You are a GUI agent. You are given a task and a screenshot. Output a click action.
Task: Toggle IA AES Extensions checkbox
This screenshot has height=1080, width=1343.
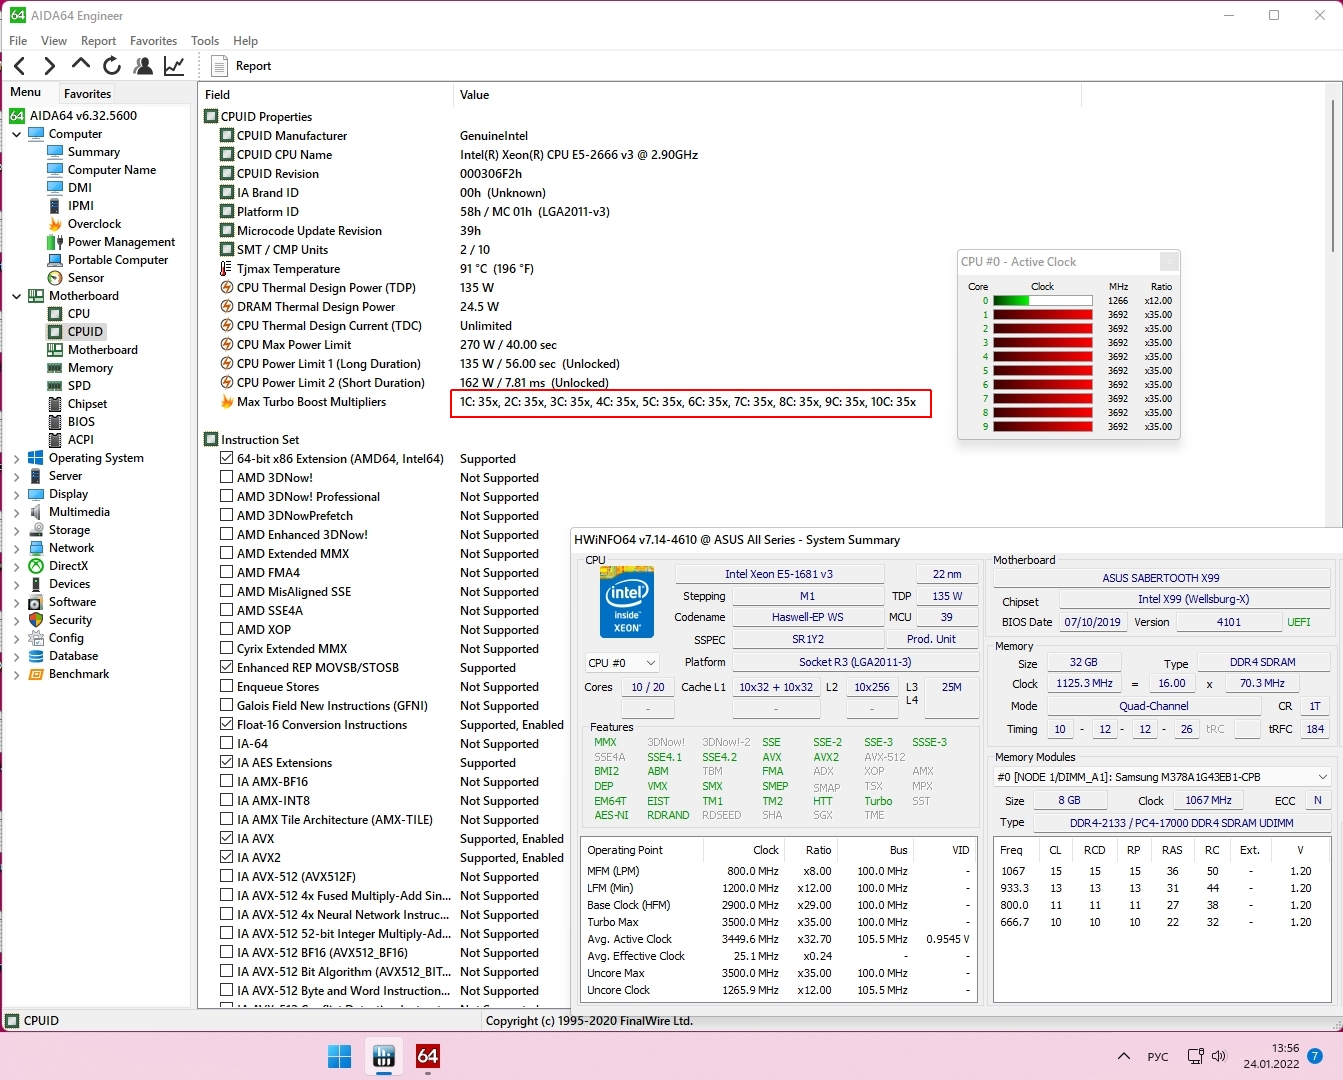pos(226,763)
